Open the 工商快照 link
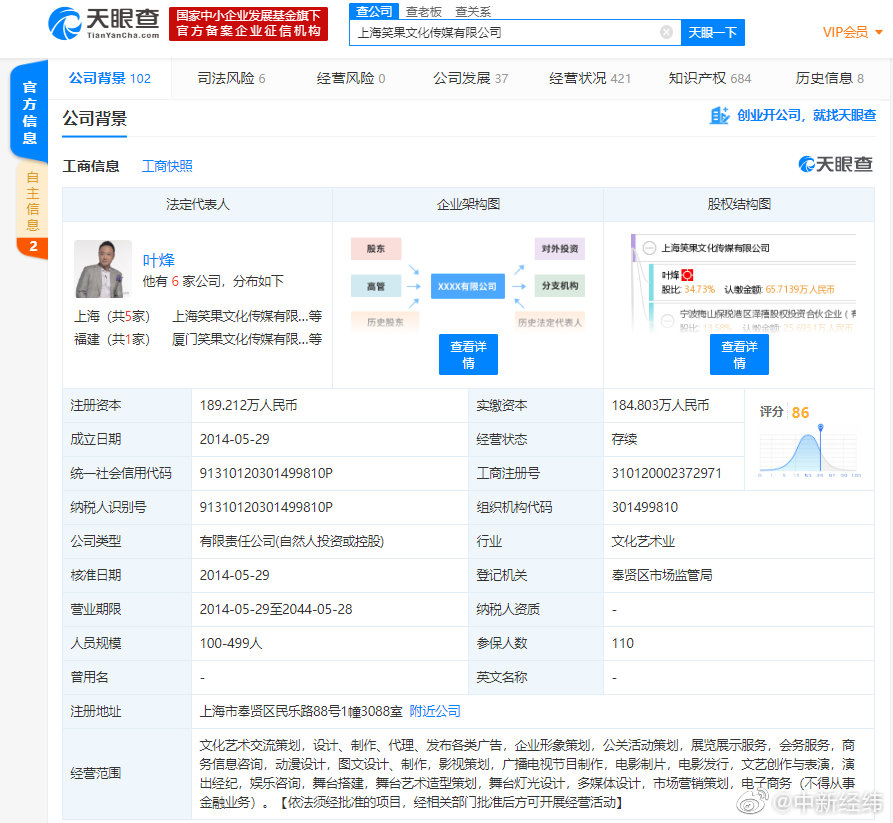The image size is (893, 823). [x=167, y=166]
